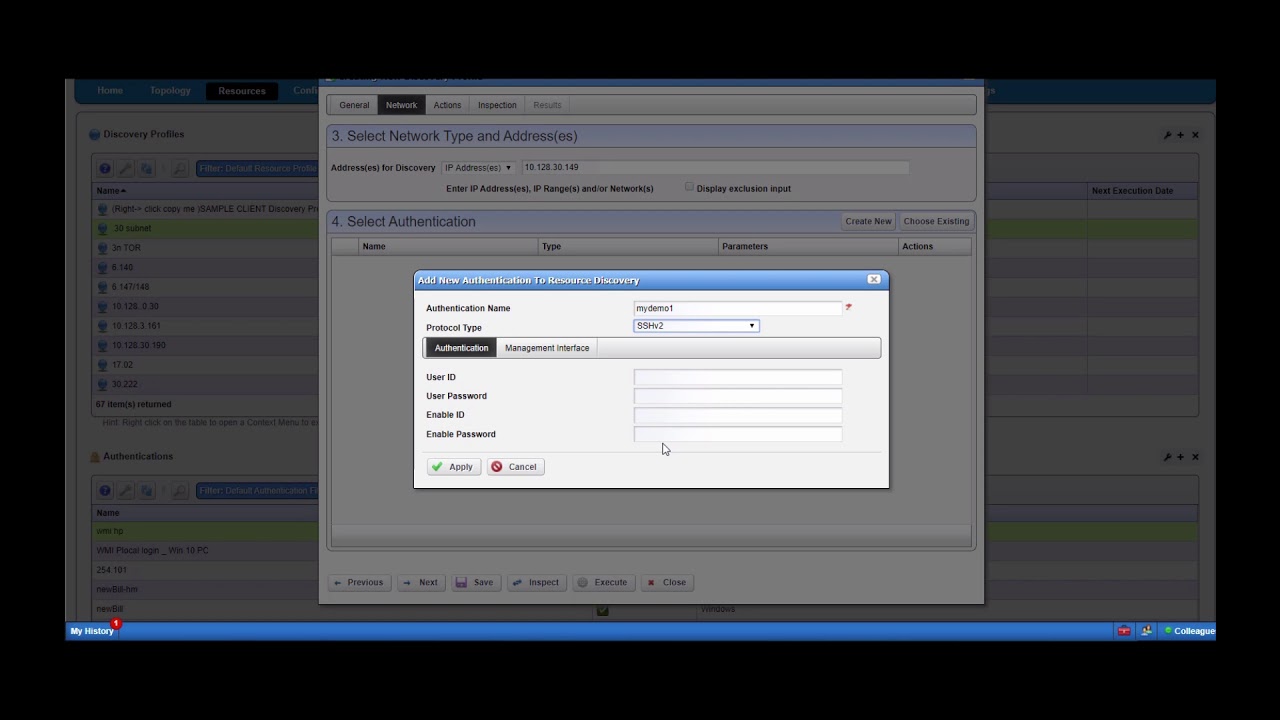Image resolution: width=1280 pixels, height=720 pixels.
Task: Click the address field containing 10.128.30.149
Action: click(x=715, y=168)
